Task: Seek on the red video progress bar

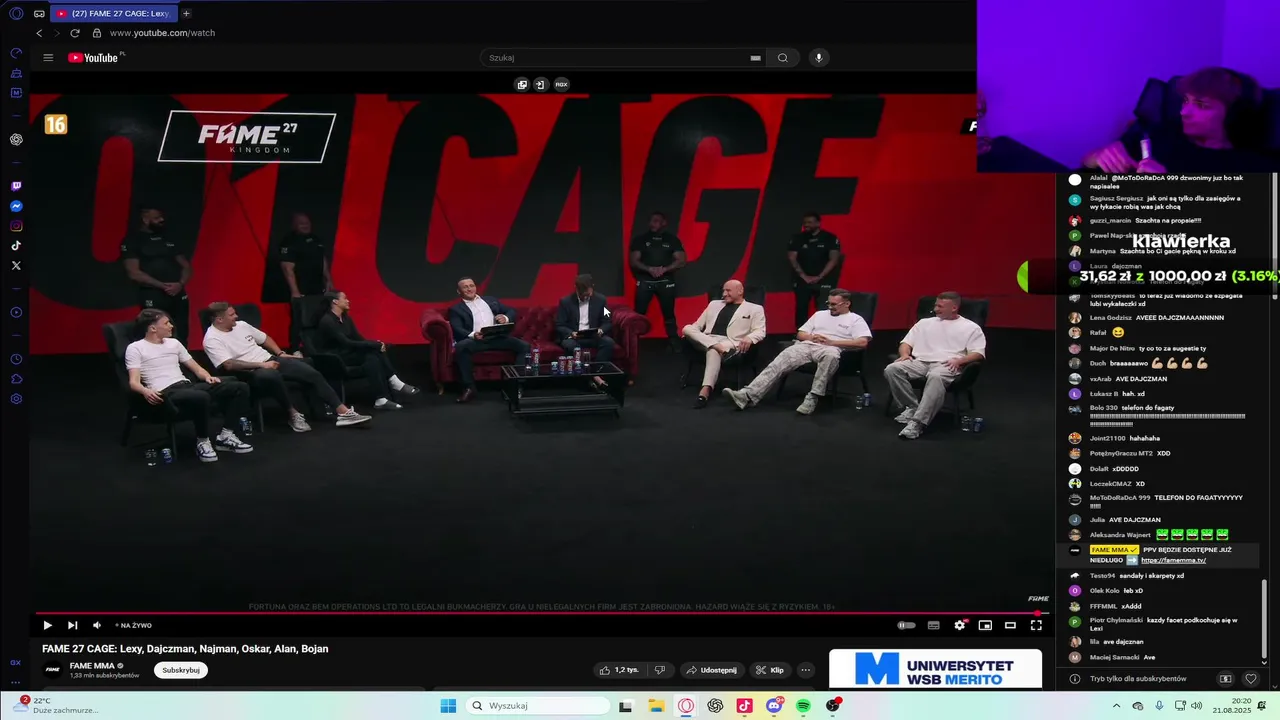Action: (x=540, y=613)
